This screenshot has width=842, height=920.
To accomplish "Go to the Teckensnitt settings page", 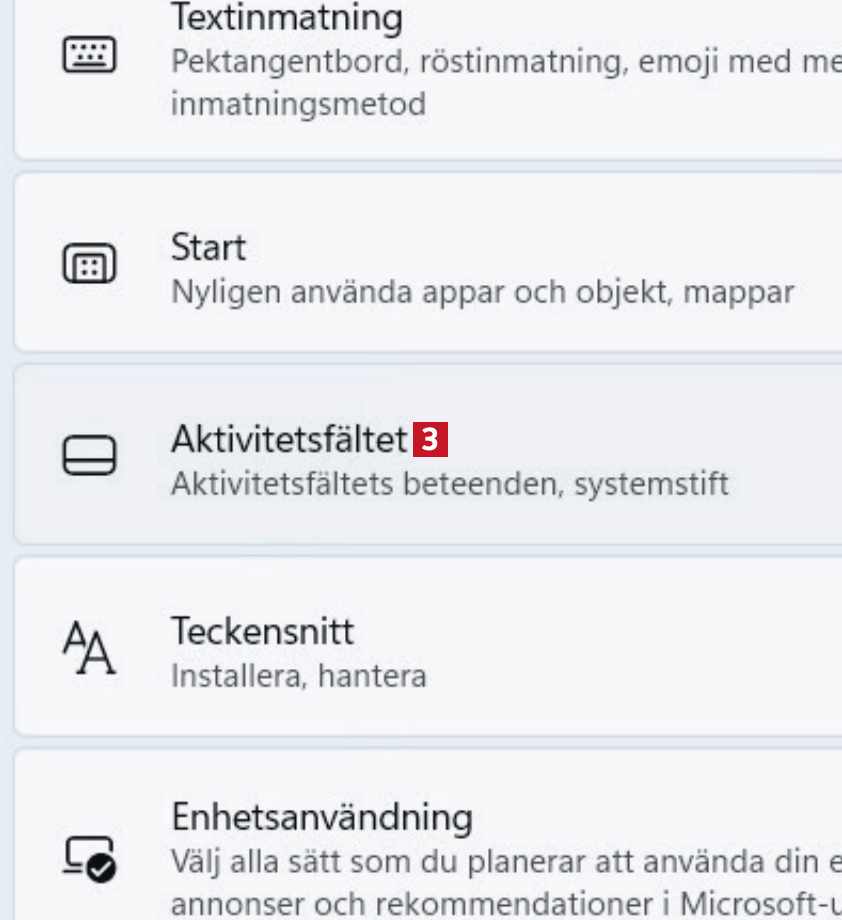I will [x=262, y=631].
